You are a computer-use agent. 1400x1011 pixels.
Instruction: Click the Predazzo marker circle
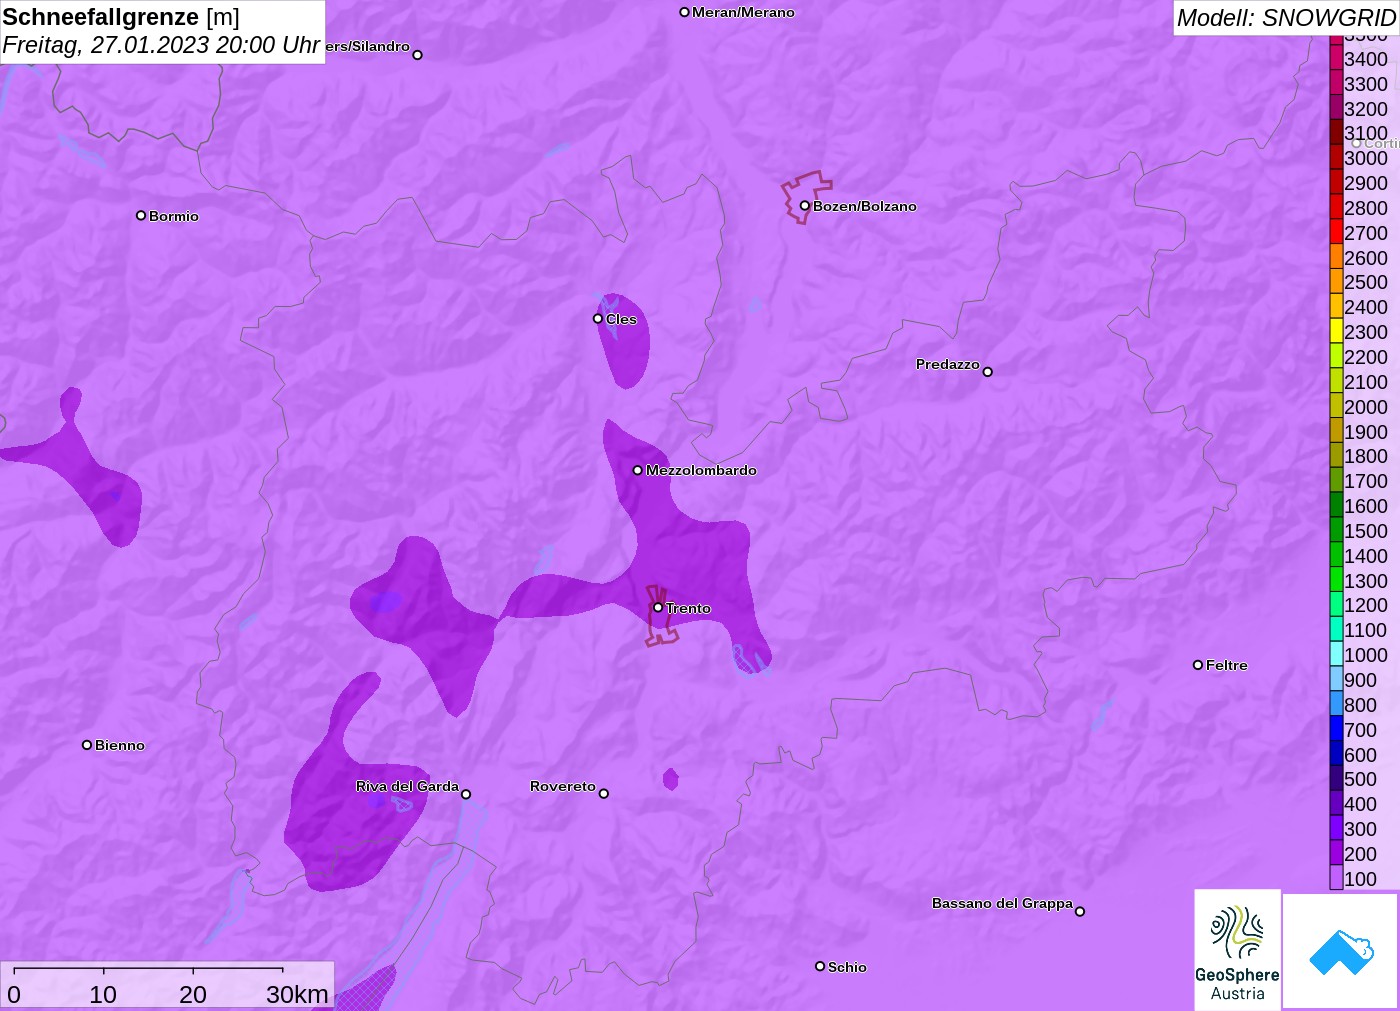(x=987, y=372)
